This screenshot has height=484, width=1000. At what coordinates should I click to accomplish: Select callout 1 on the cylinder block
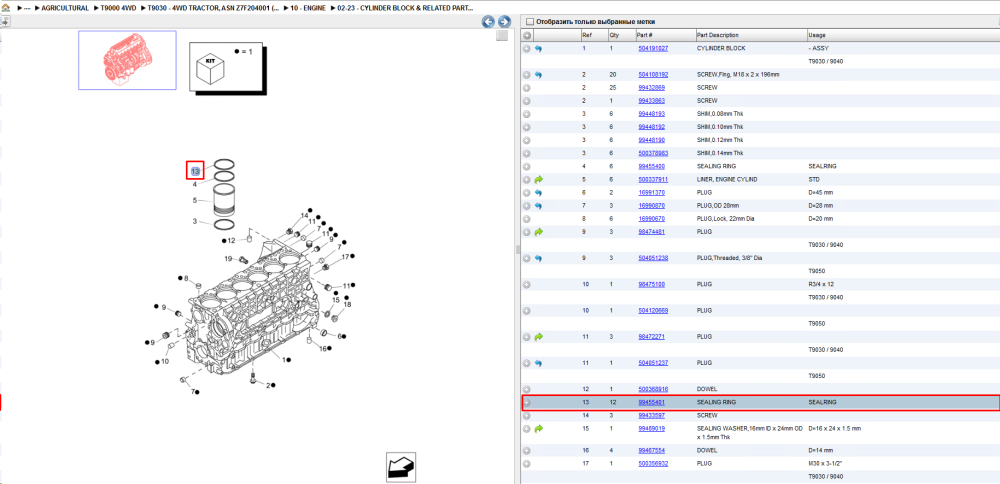(x=284, y=360)
